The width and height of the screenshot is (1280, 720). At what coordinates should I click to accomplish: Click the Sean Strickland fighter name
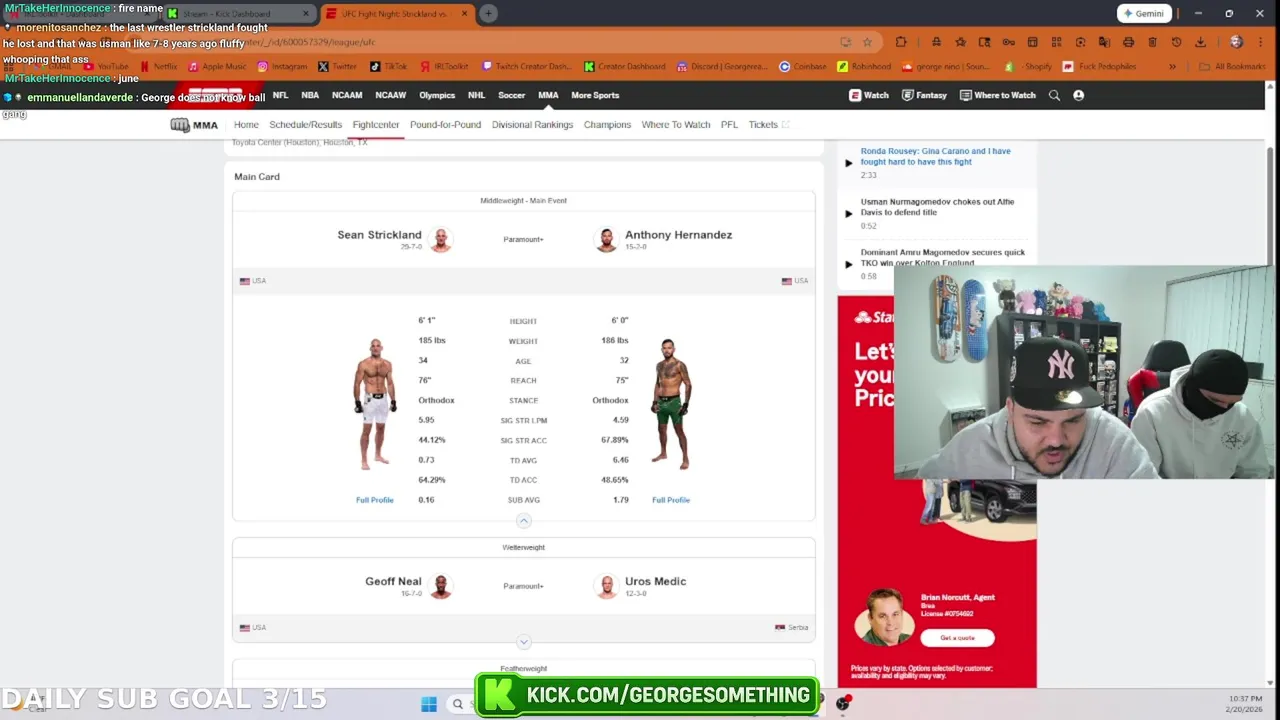(379, 235)
